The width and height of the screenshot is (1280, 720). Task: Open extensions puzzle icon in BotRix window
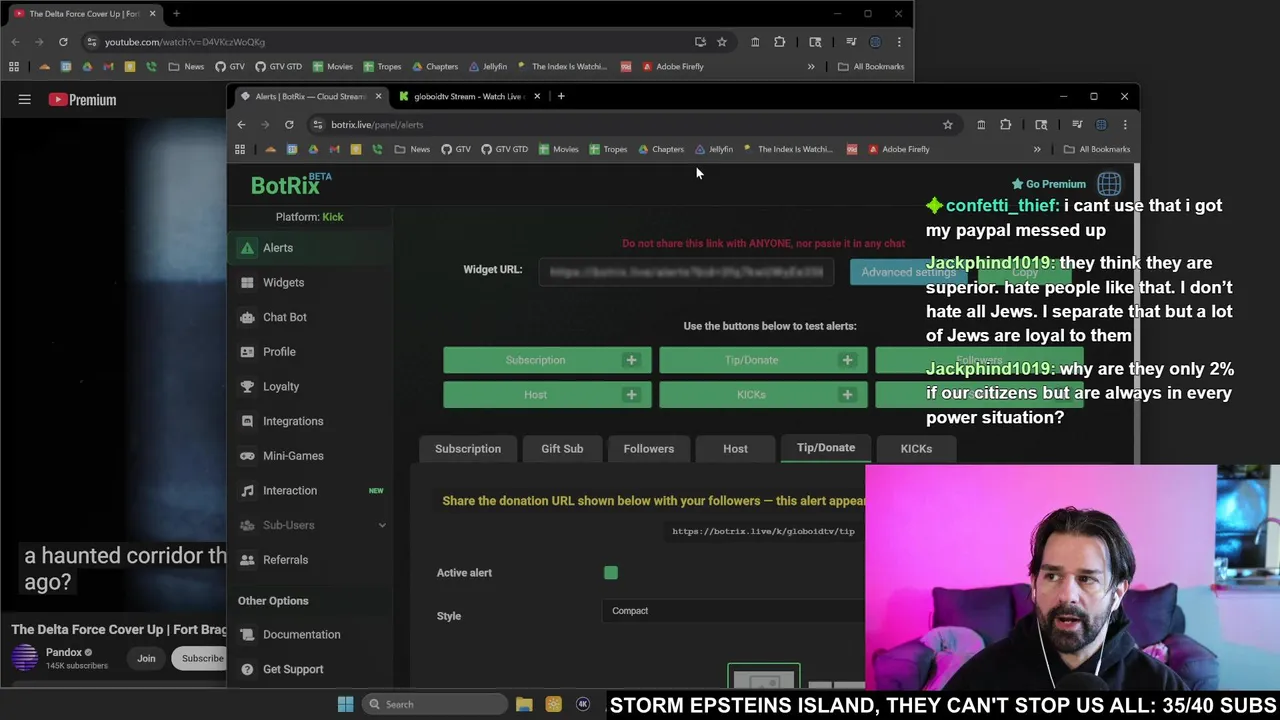[1005, 125]
